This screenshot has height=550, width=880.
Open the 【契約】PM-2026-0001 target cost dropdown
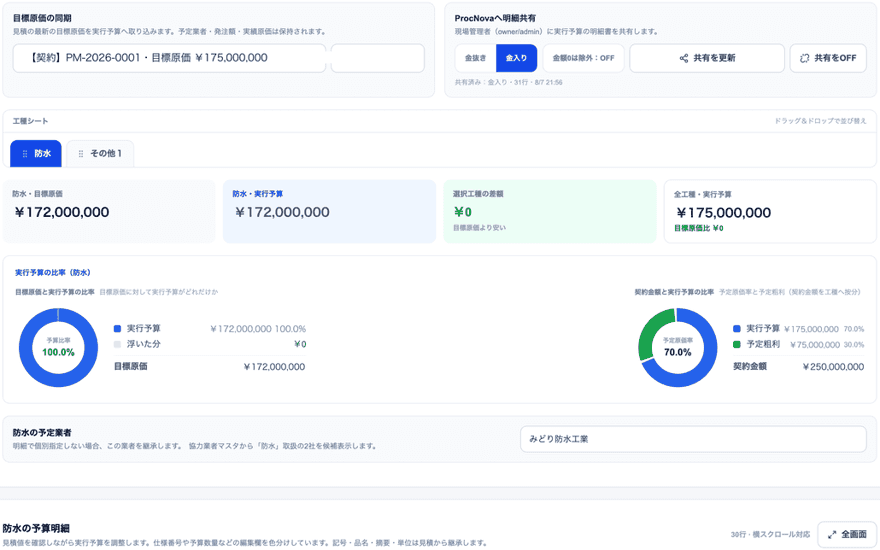169,58
